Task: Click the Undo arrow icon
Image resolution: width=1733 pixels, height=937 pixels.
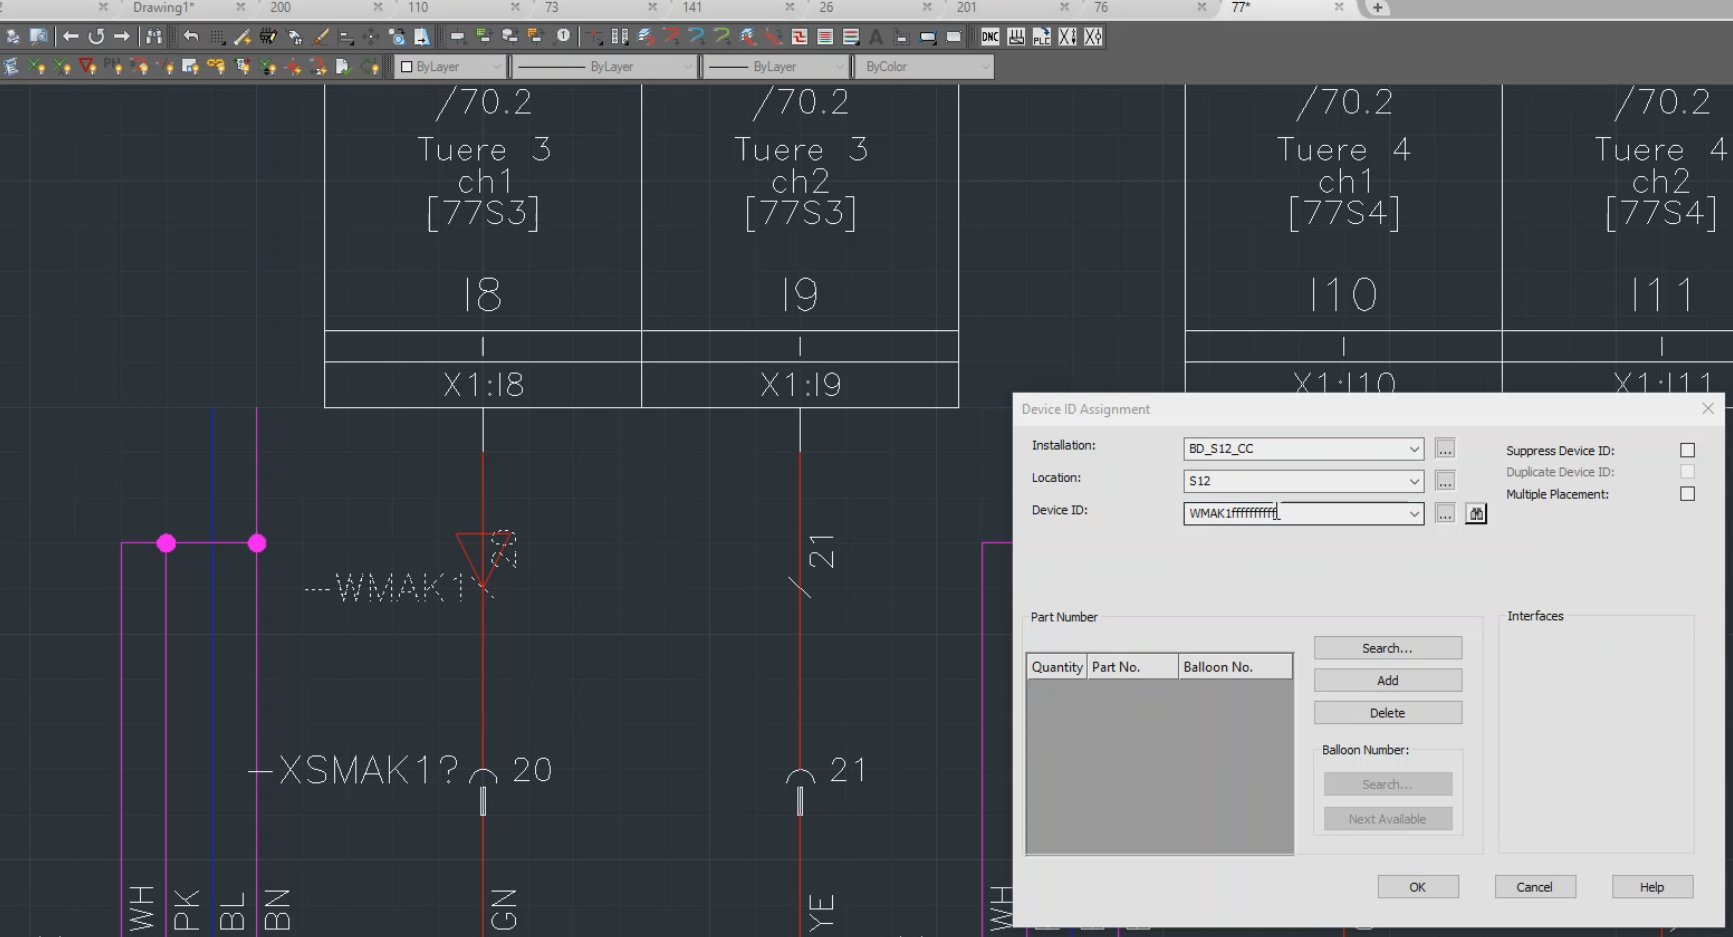Action: (x=190, y=36)
